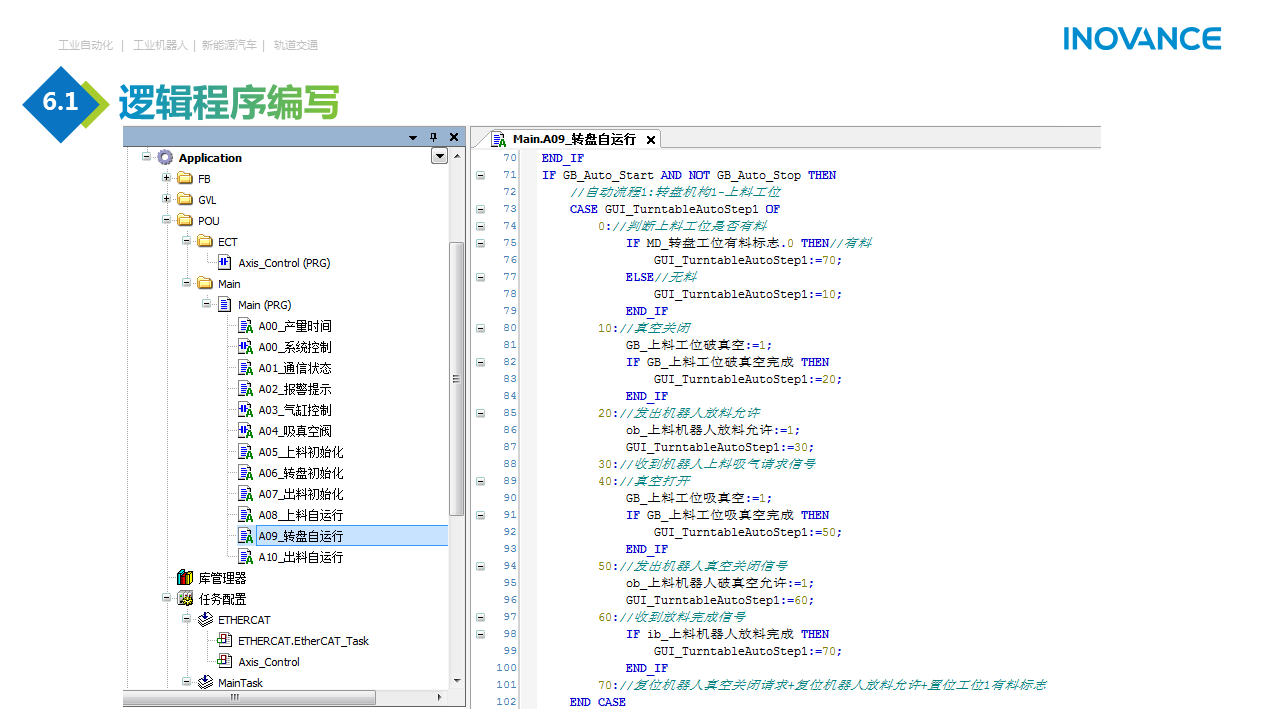This screenshot has height=720, width=1280.
Task: Open the Axis_Control task call under ETHERCAT
Action: [269, 661]
